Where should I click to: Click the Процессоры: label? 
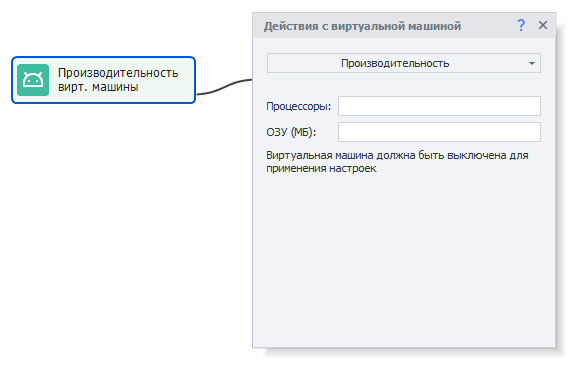[298, 107]
